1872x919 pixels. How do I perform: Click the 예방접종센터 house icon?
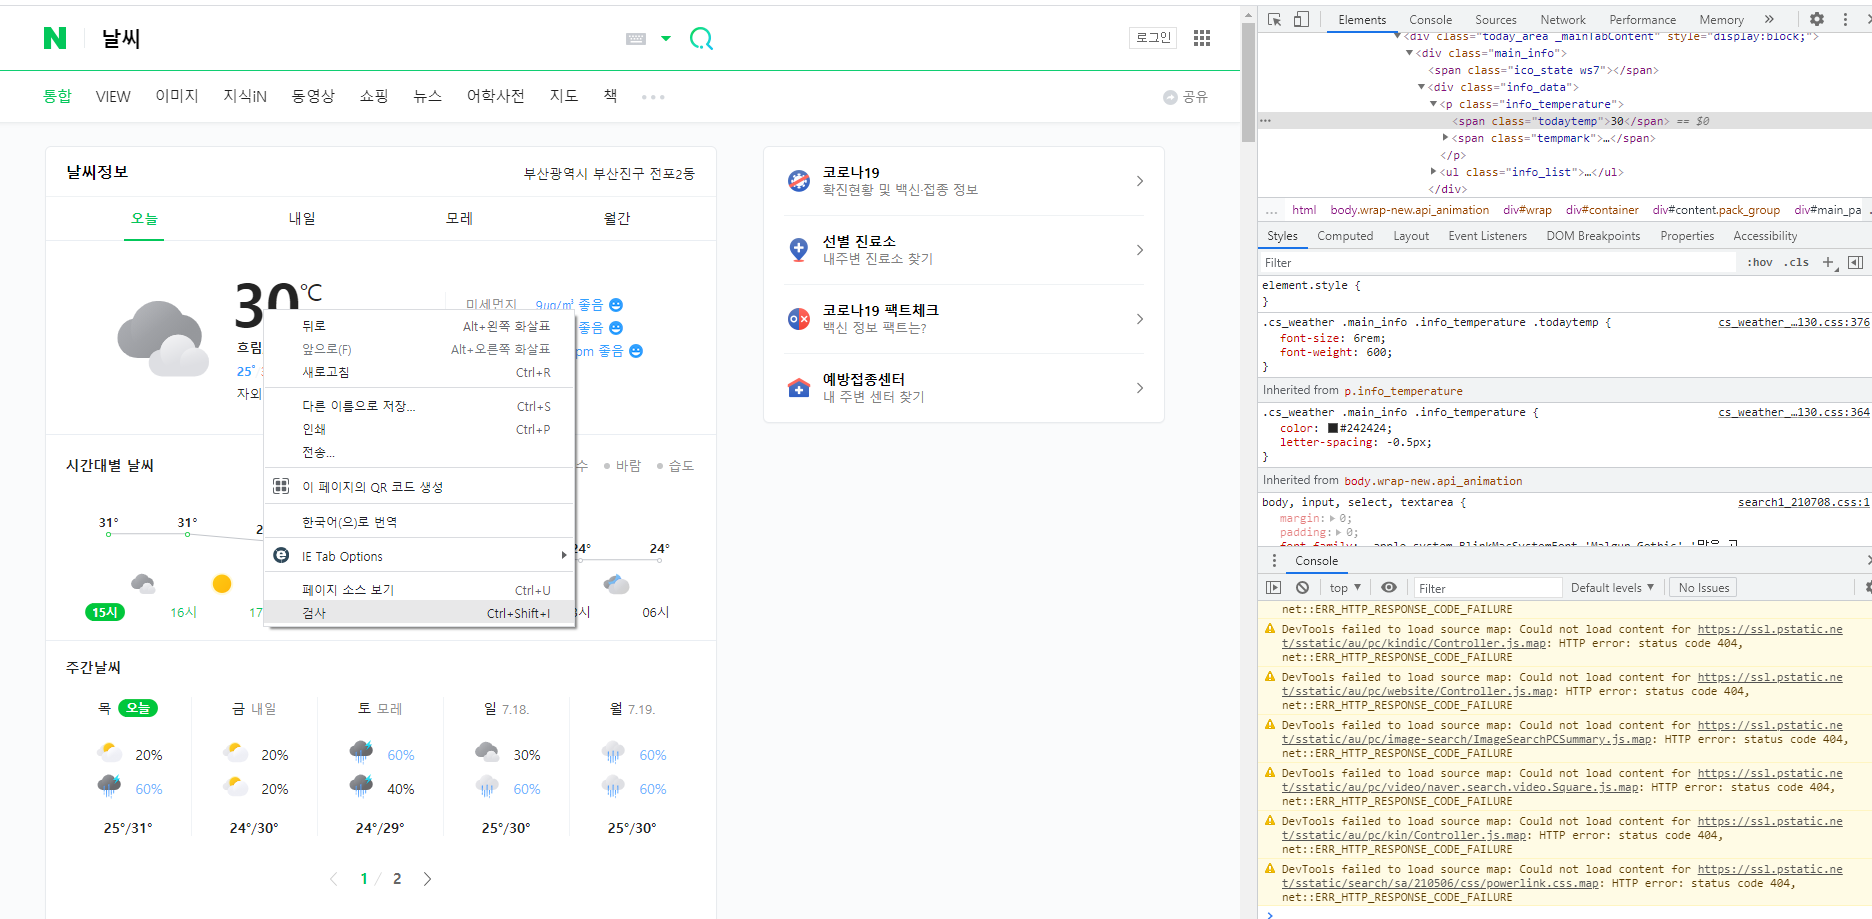tap(798, 388)
